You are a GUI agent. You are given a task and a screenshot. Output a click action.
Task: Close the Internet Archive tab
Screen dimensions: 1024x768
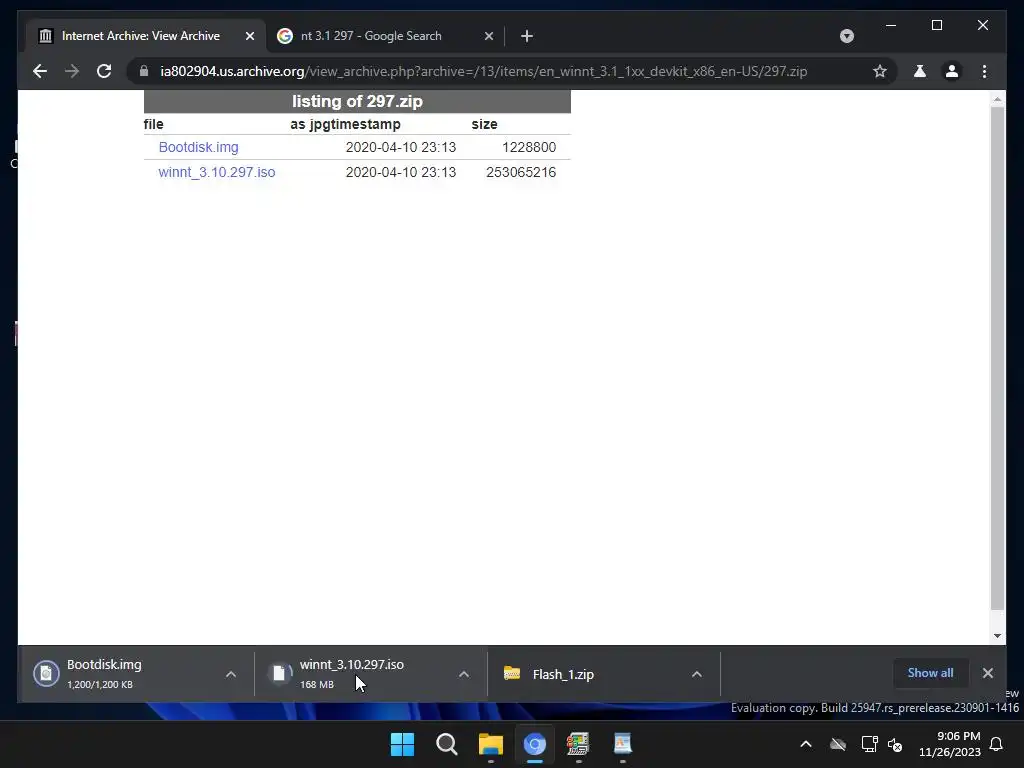[x=249, y=36]
